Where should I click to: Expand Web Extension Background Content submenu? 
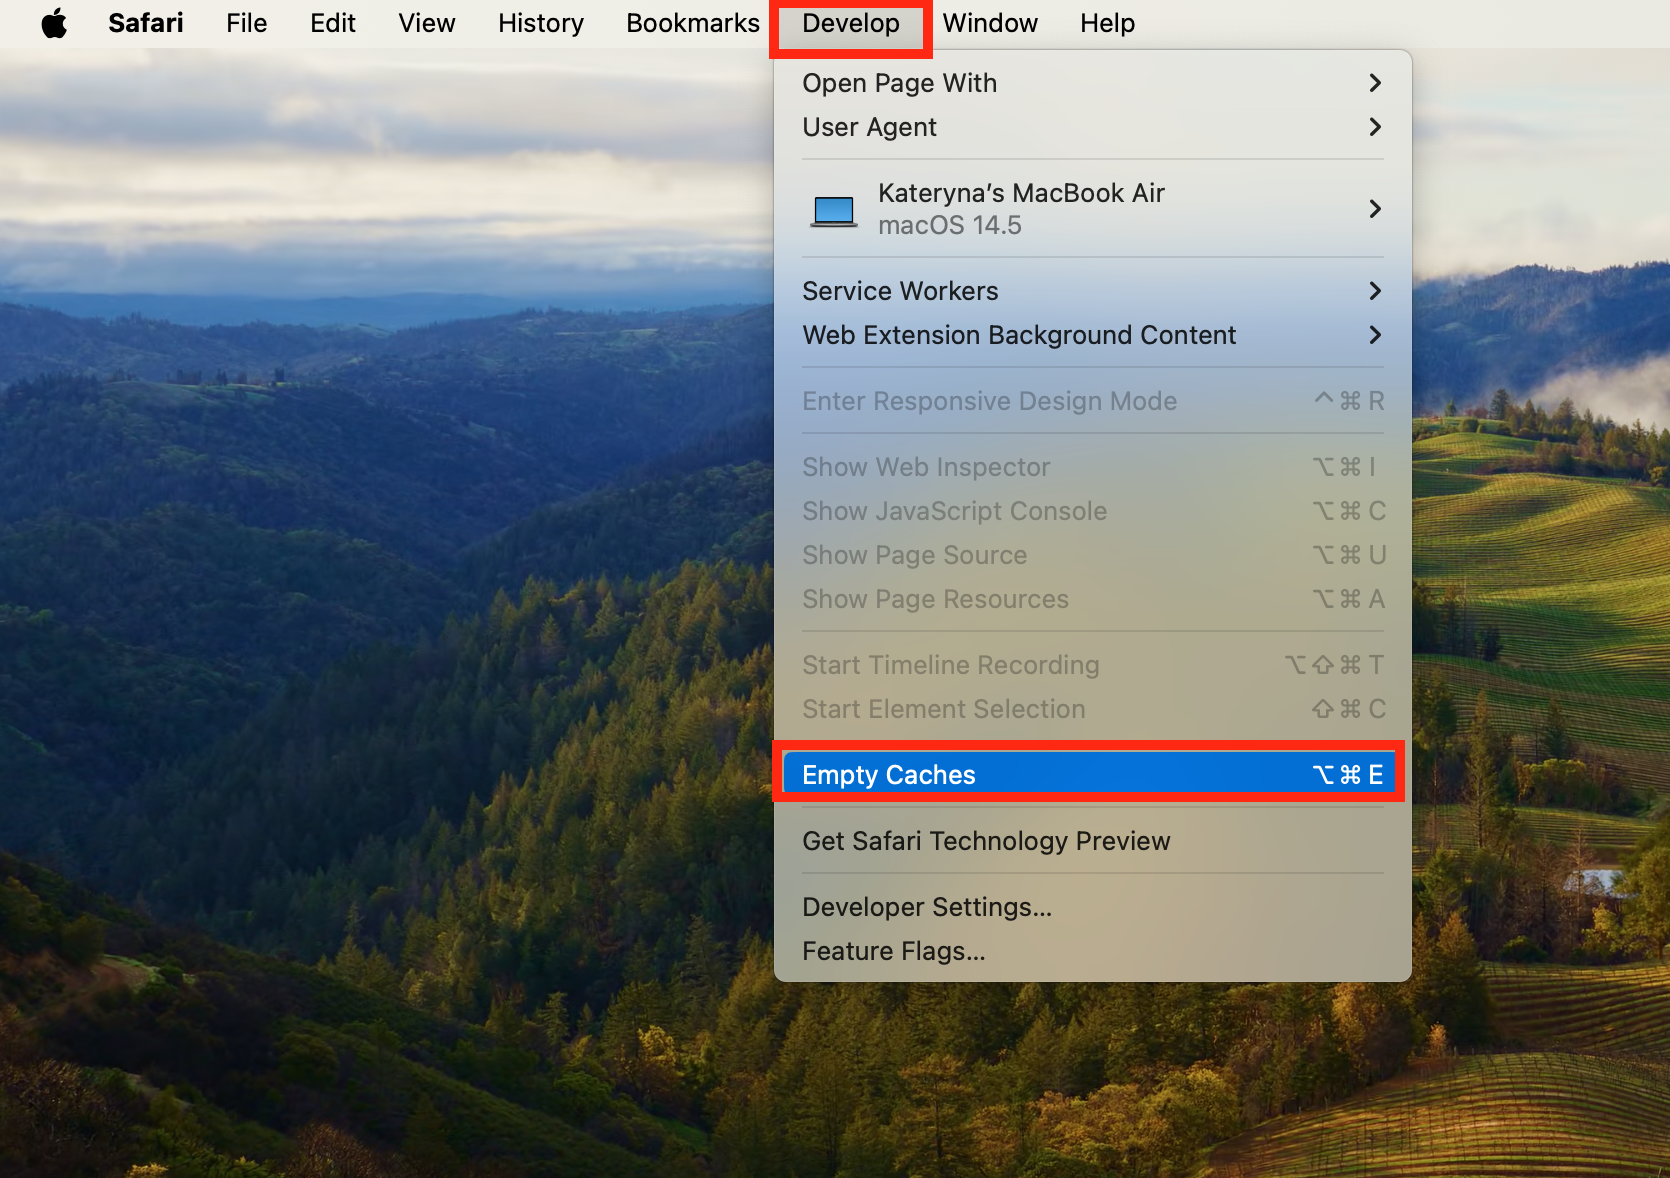point(1093,335)
